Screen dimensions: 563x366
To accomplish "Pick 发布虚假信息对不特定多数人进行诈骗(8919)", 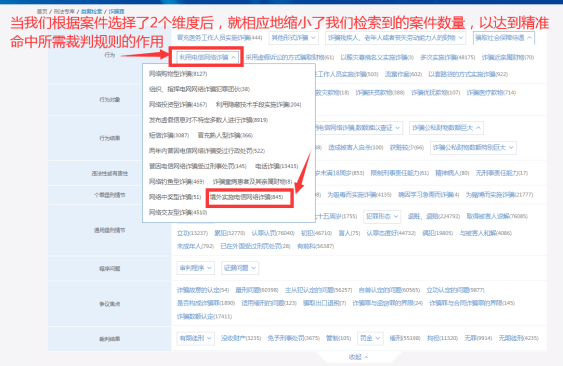I will point(208,120).
